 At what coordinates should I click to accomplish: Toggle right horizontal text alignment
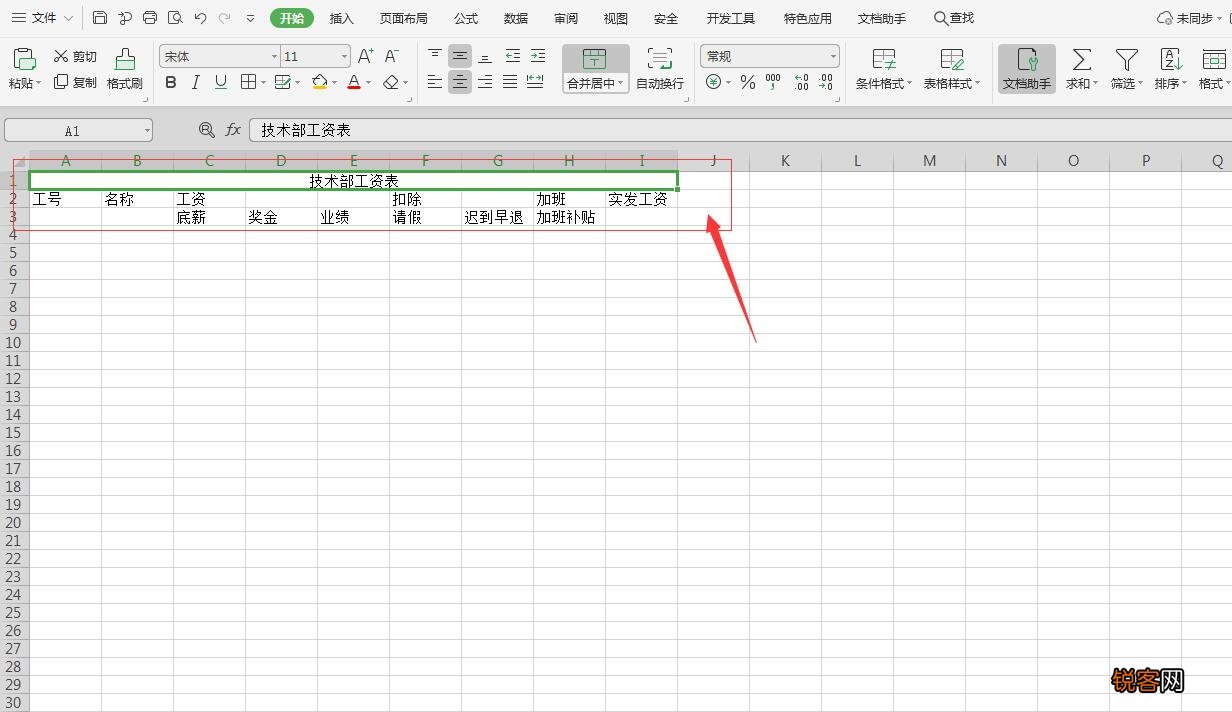[x=485, y=82]
